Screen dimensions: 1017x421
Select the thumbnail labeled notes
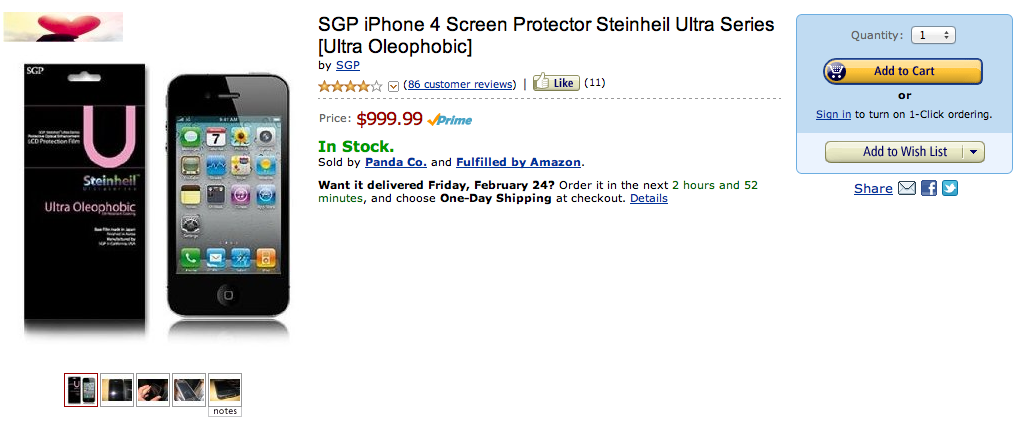(224, 389)
